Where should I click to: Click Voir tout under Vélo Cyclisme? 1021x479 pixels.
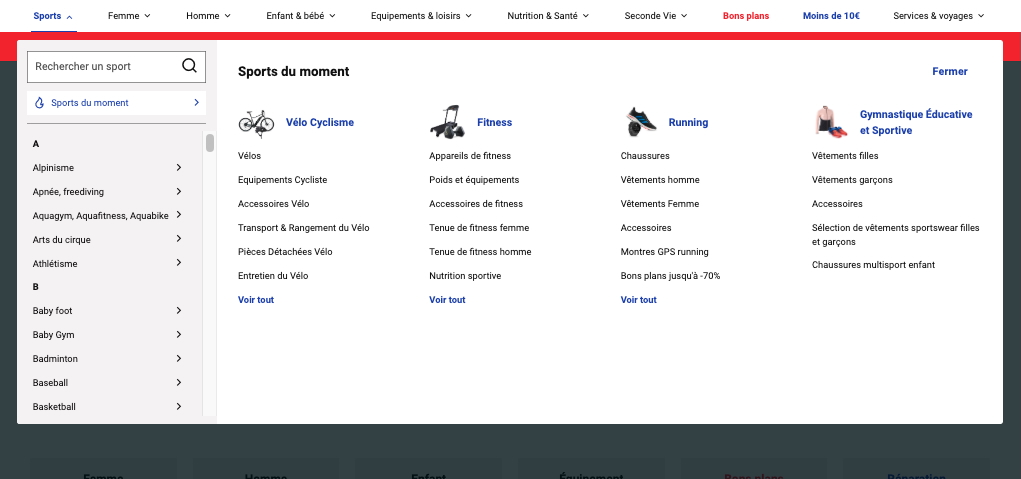(x=256, y=300)
